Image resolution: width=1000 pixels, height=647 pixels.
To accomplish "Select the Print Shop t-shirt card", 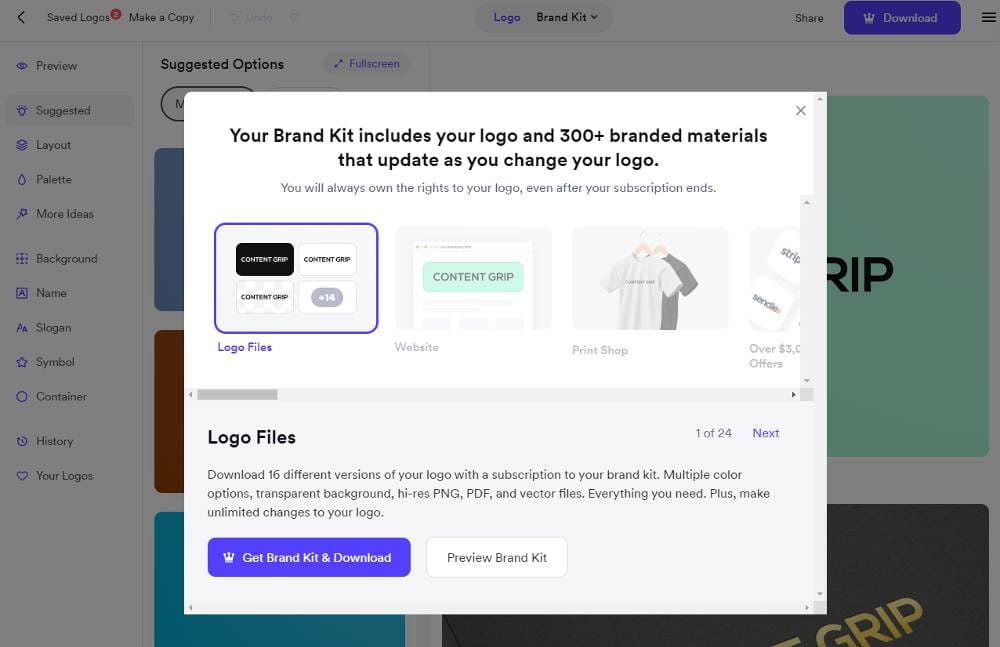I will (x=649, y=278).
